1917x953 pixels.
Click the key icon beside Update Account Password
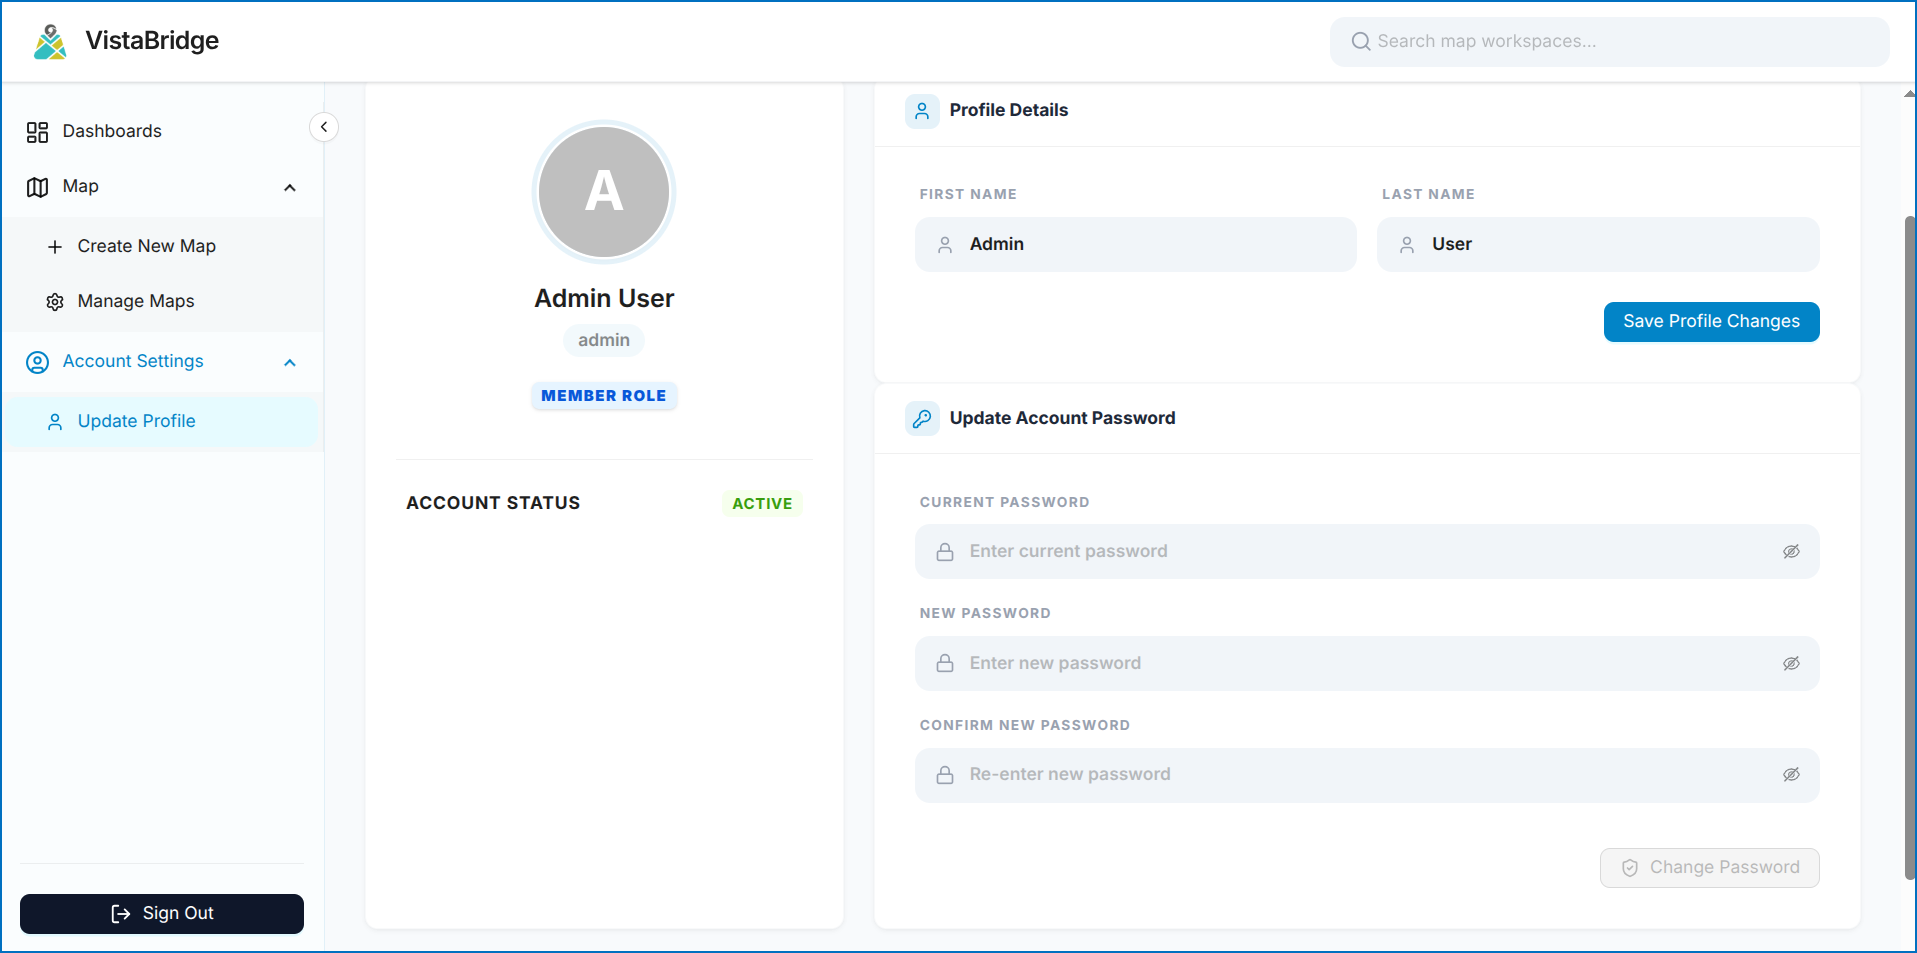(x=922, y=419)
